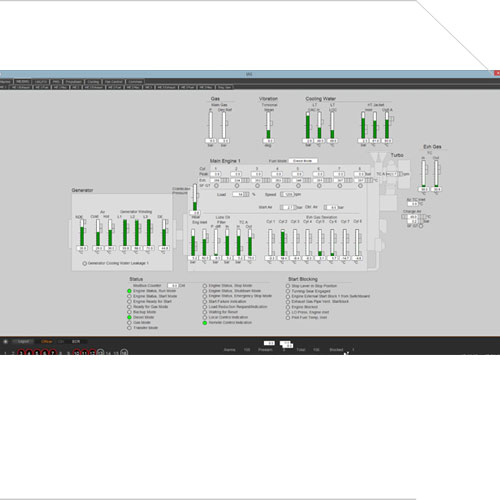The image size is (500, 500).
Task: Open the Cooling tab
Action: [x=93, y=82]
